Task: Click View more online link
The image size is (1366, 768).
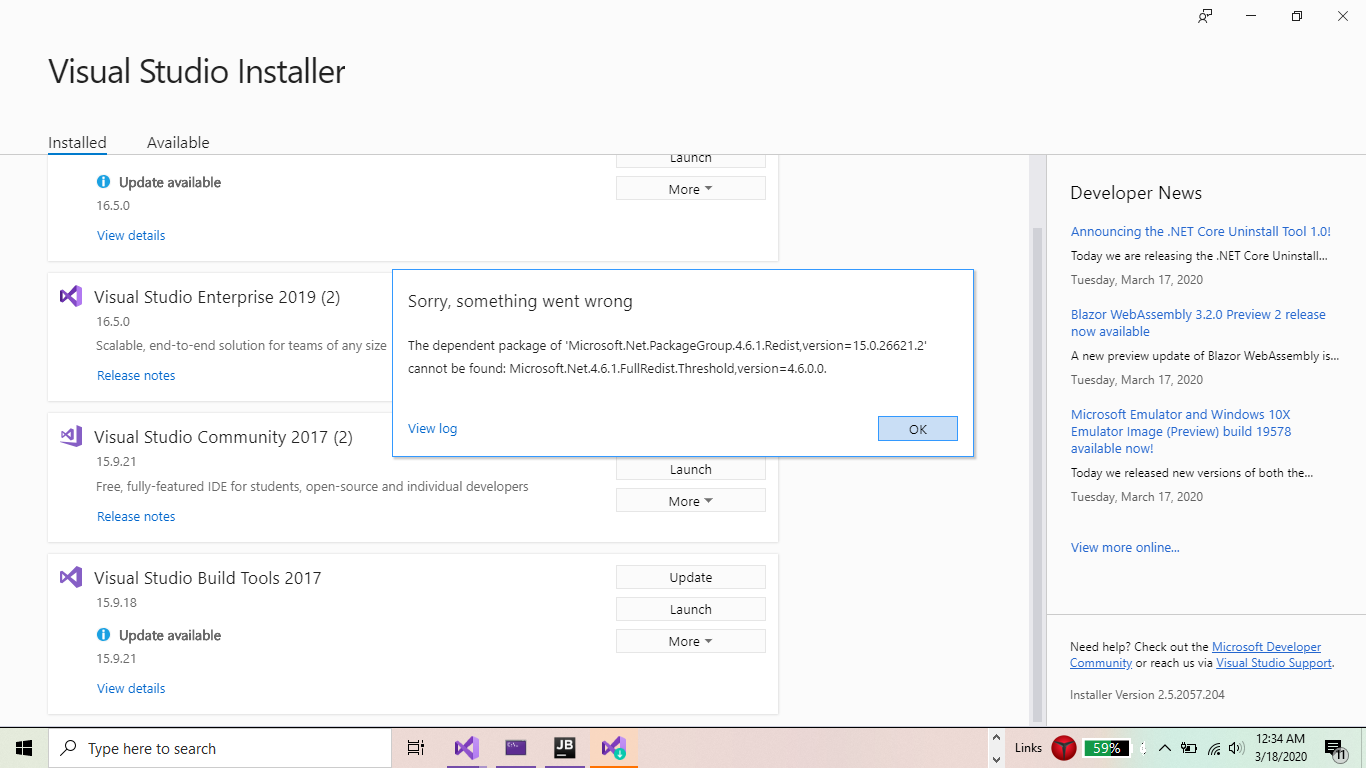Action: point(1125,547)
